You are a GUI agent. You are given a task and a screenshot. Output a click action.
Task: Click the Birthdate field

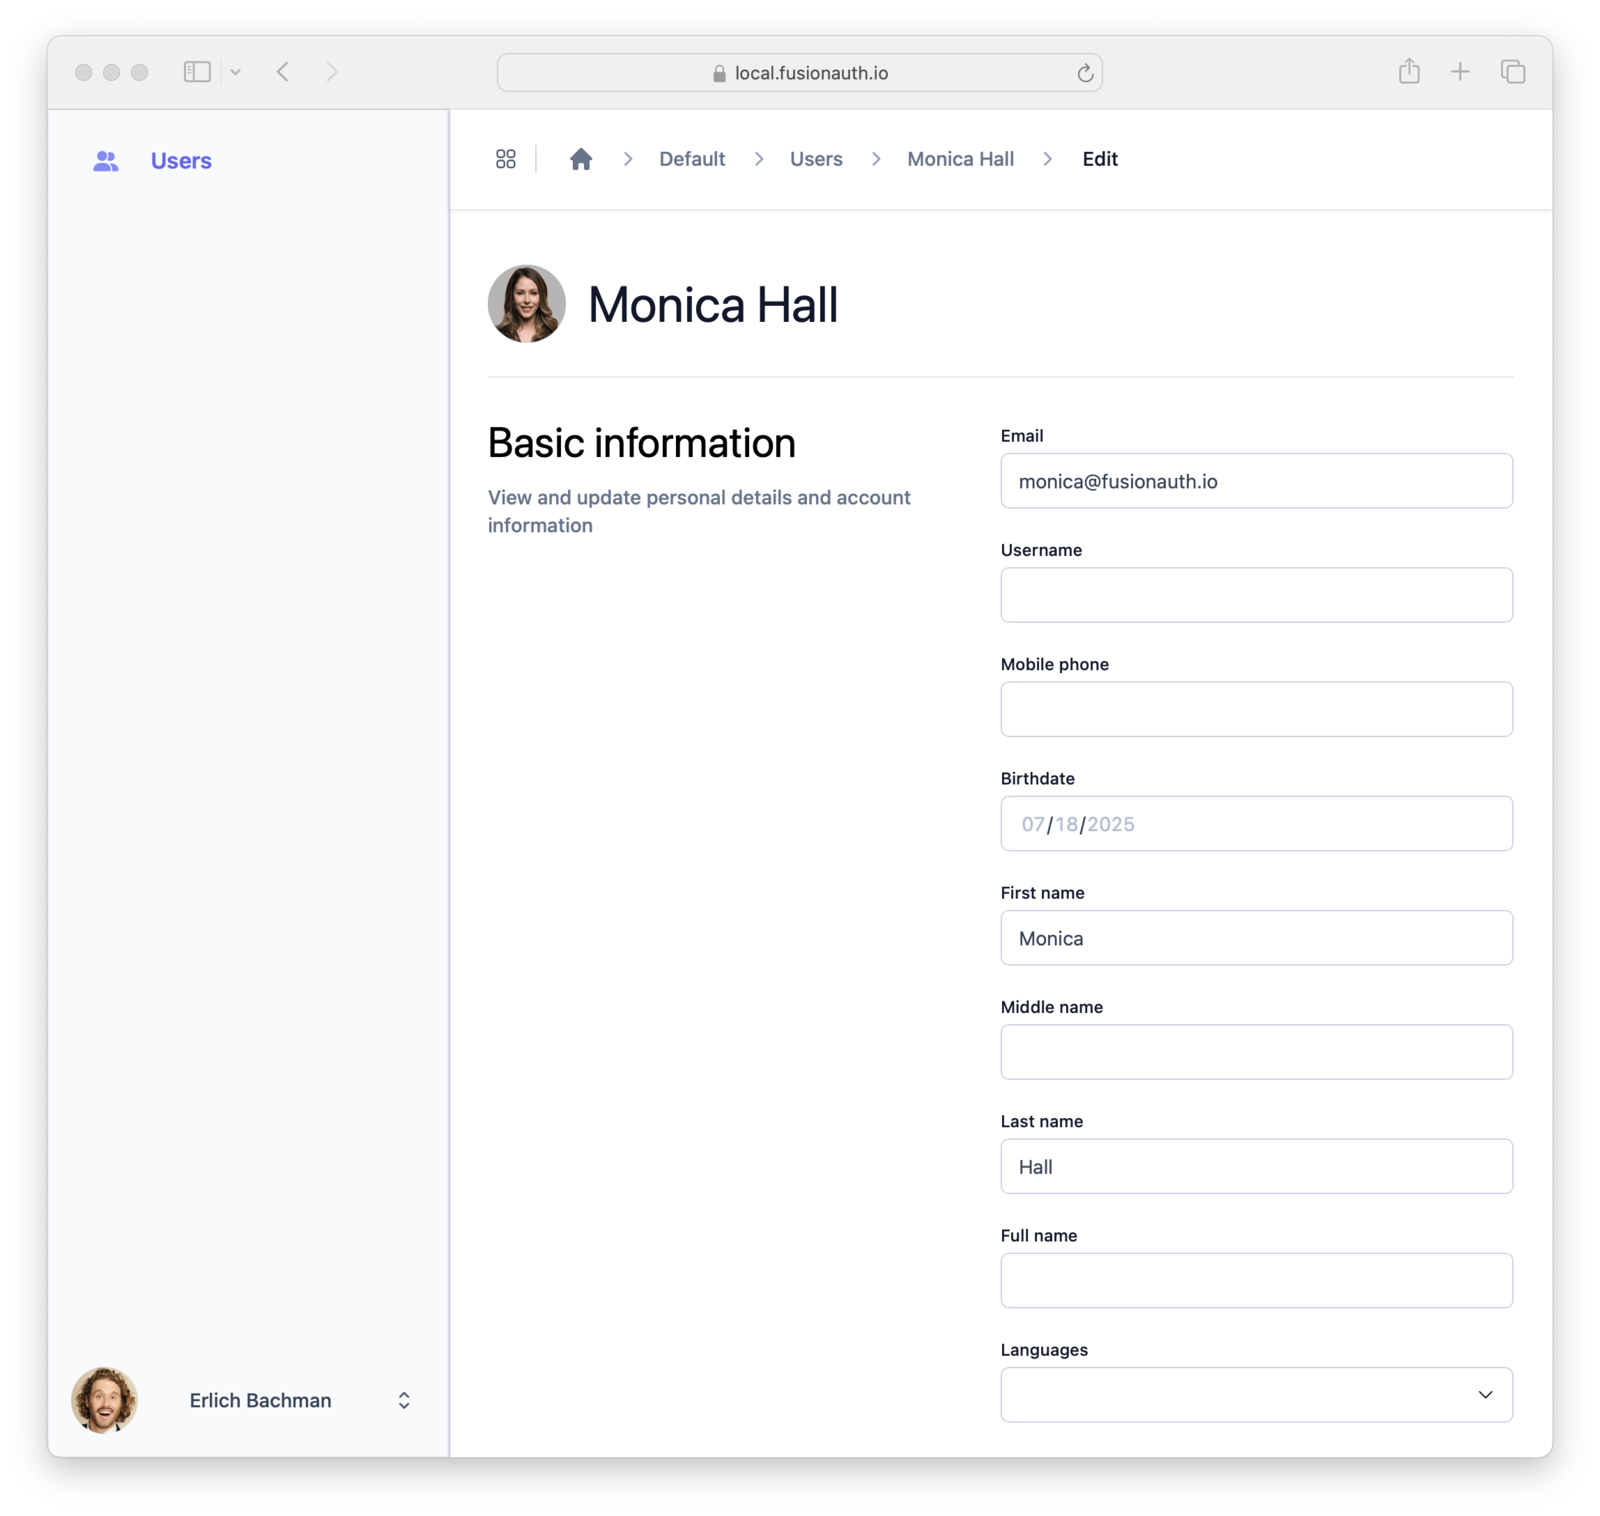tap(1256, 823)
